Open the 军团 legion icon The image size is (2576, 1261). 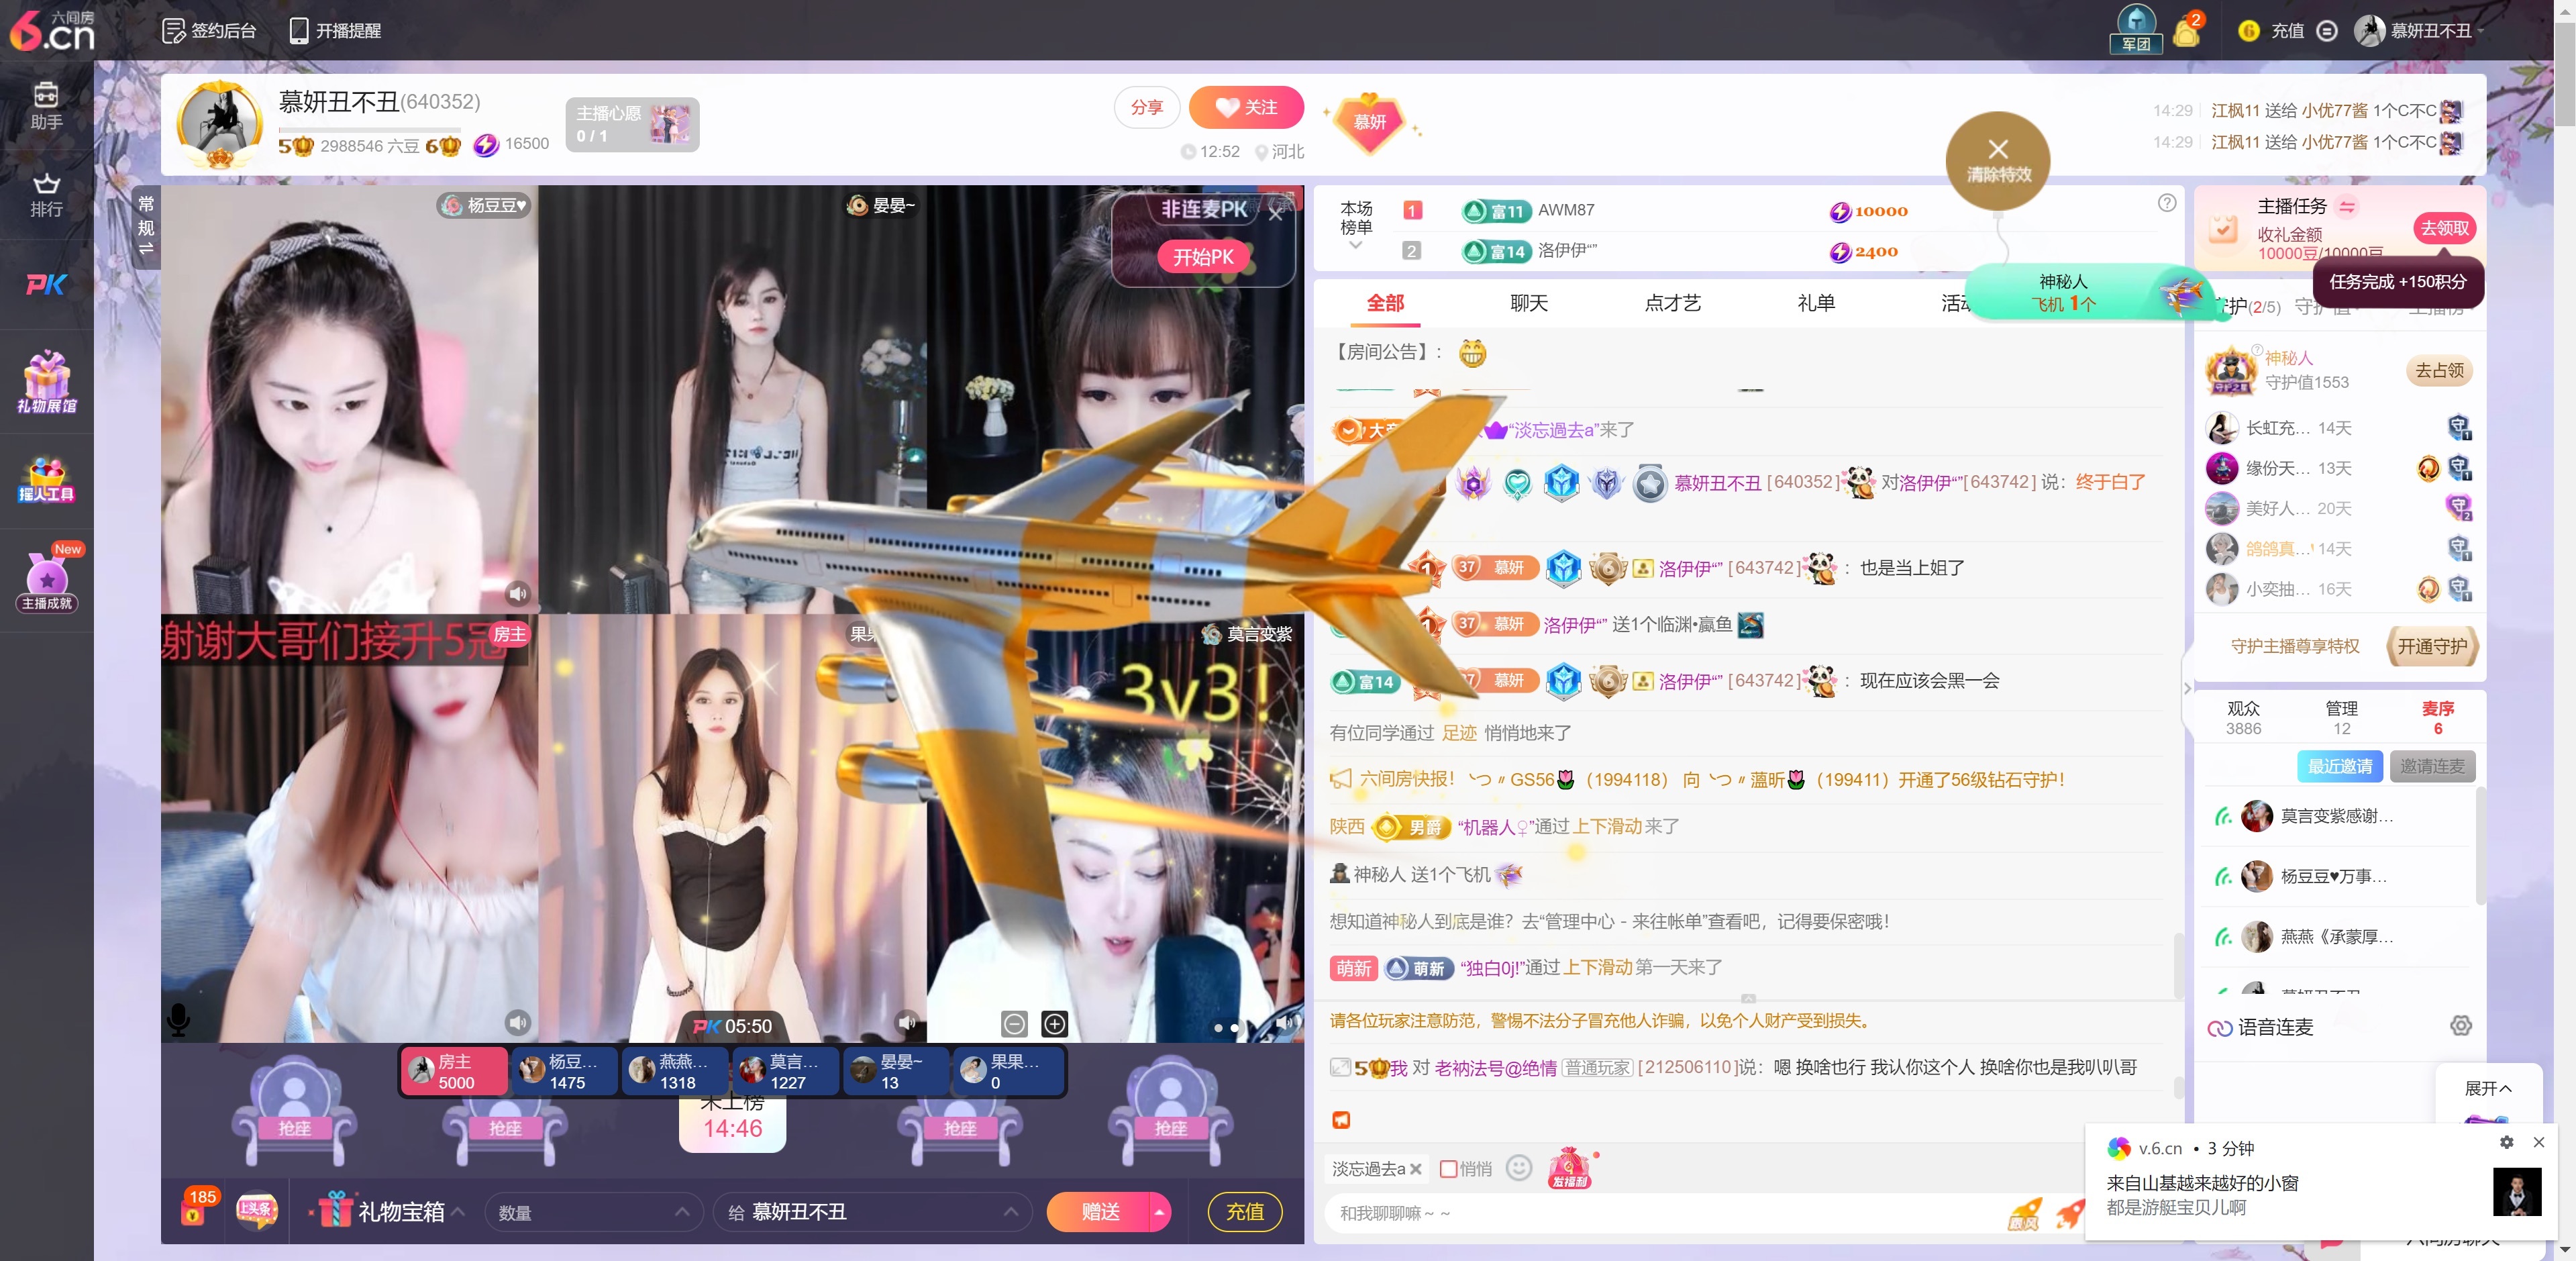pyautogui.click(x=2135, y=29)
